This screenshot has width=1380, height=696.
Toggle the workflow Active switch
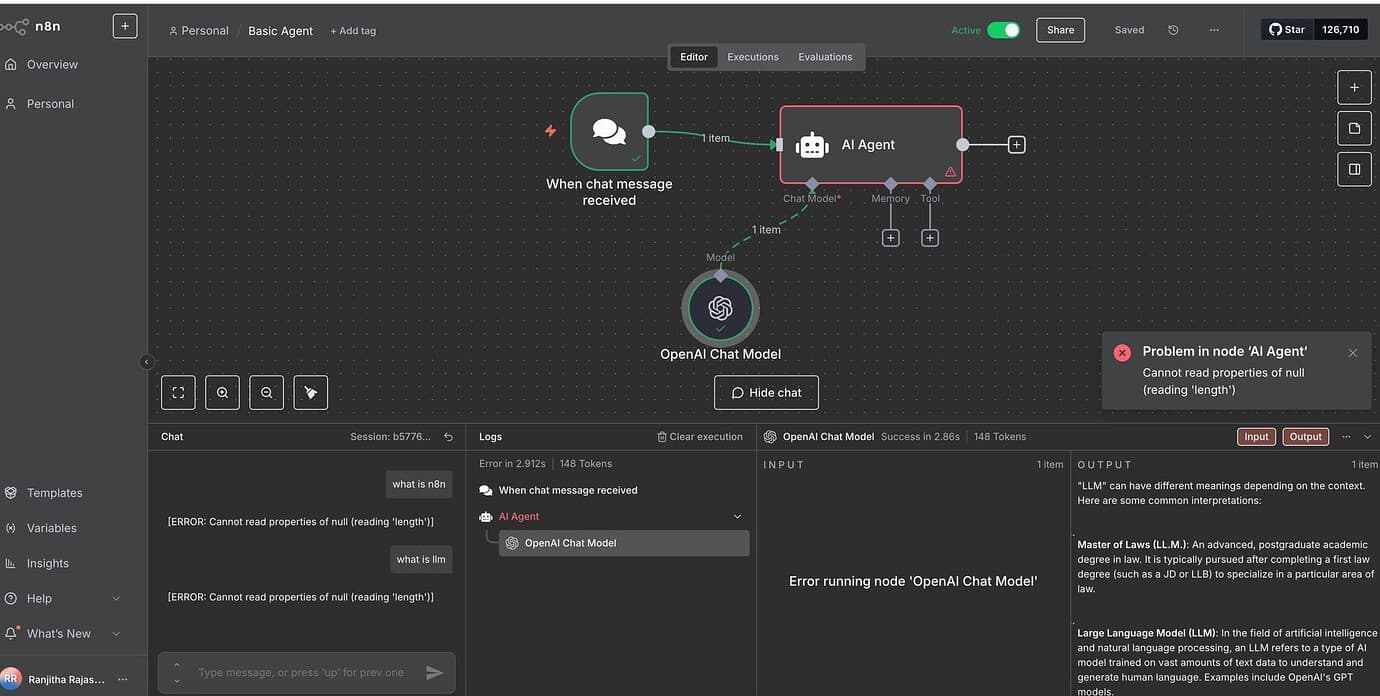(1003, 30)
